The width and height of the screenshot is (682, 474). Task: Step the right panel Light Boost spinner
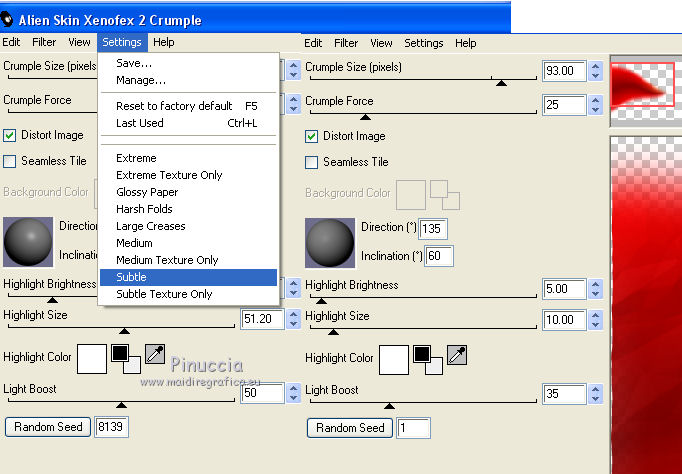pos(595,394)
